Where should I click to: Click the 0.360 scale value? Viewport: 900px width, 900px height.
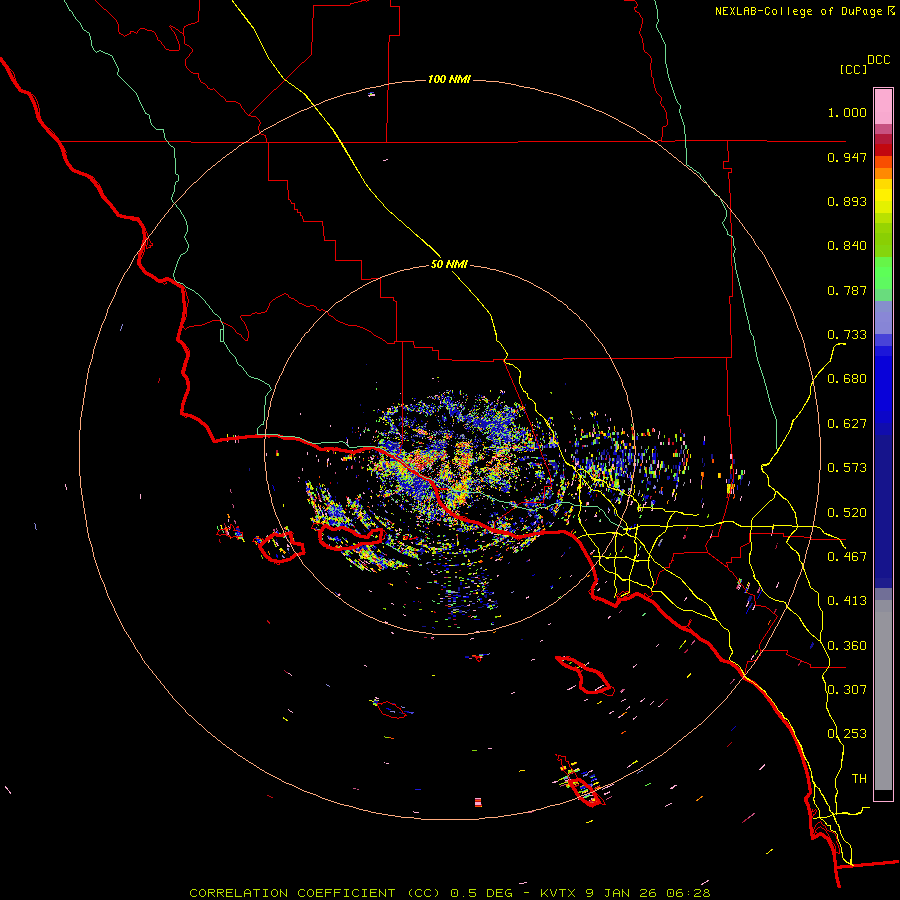[847, 646]
